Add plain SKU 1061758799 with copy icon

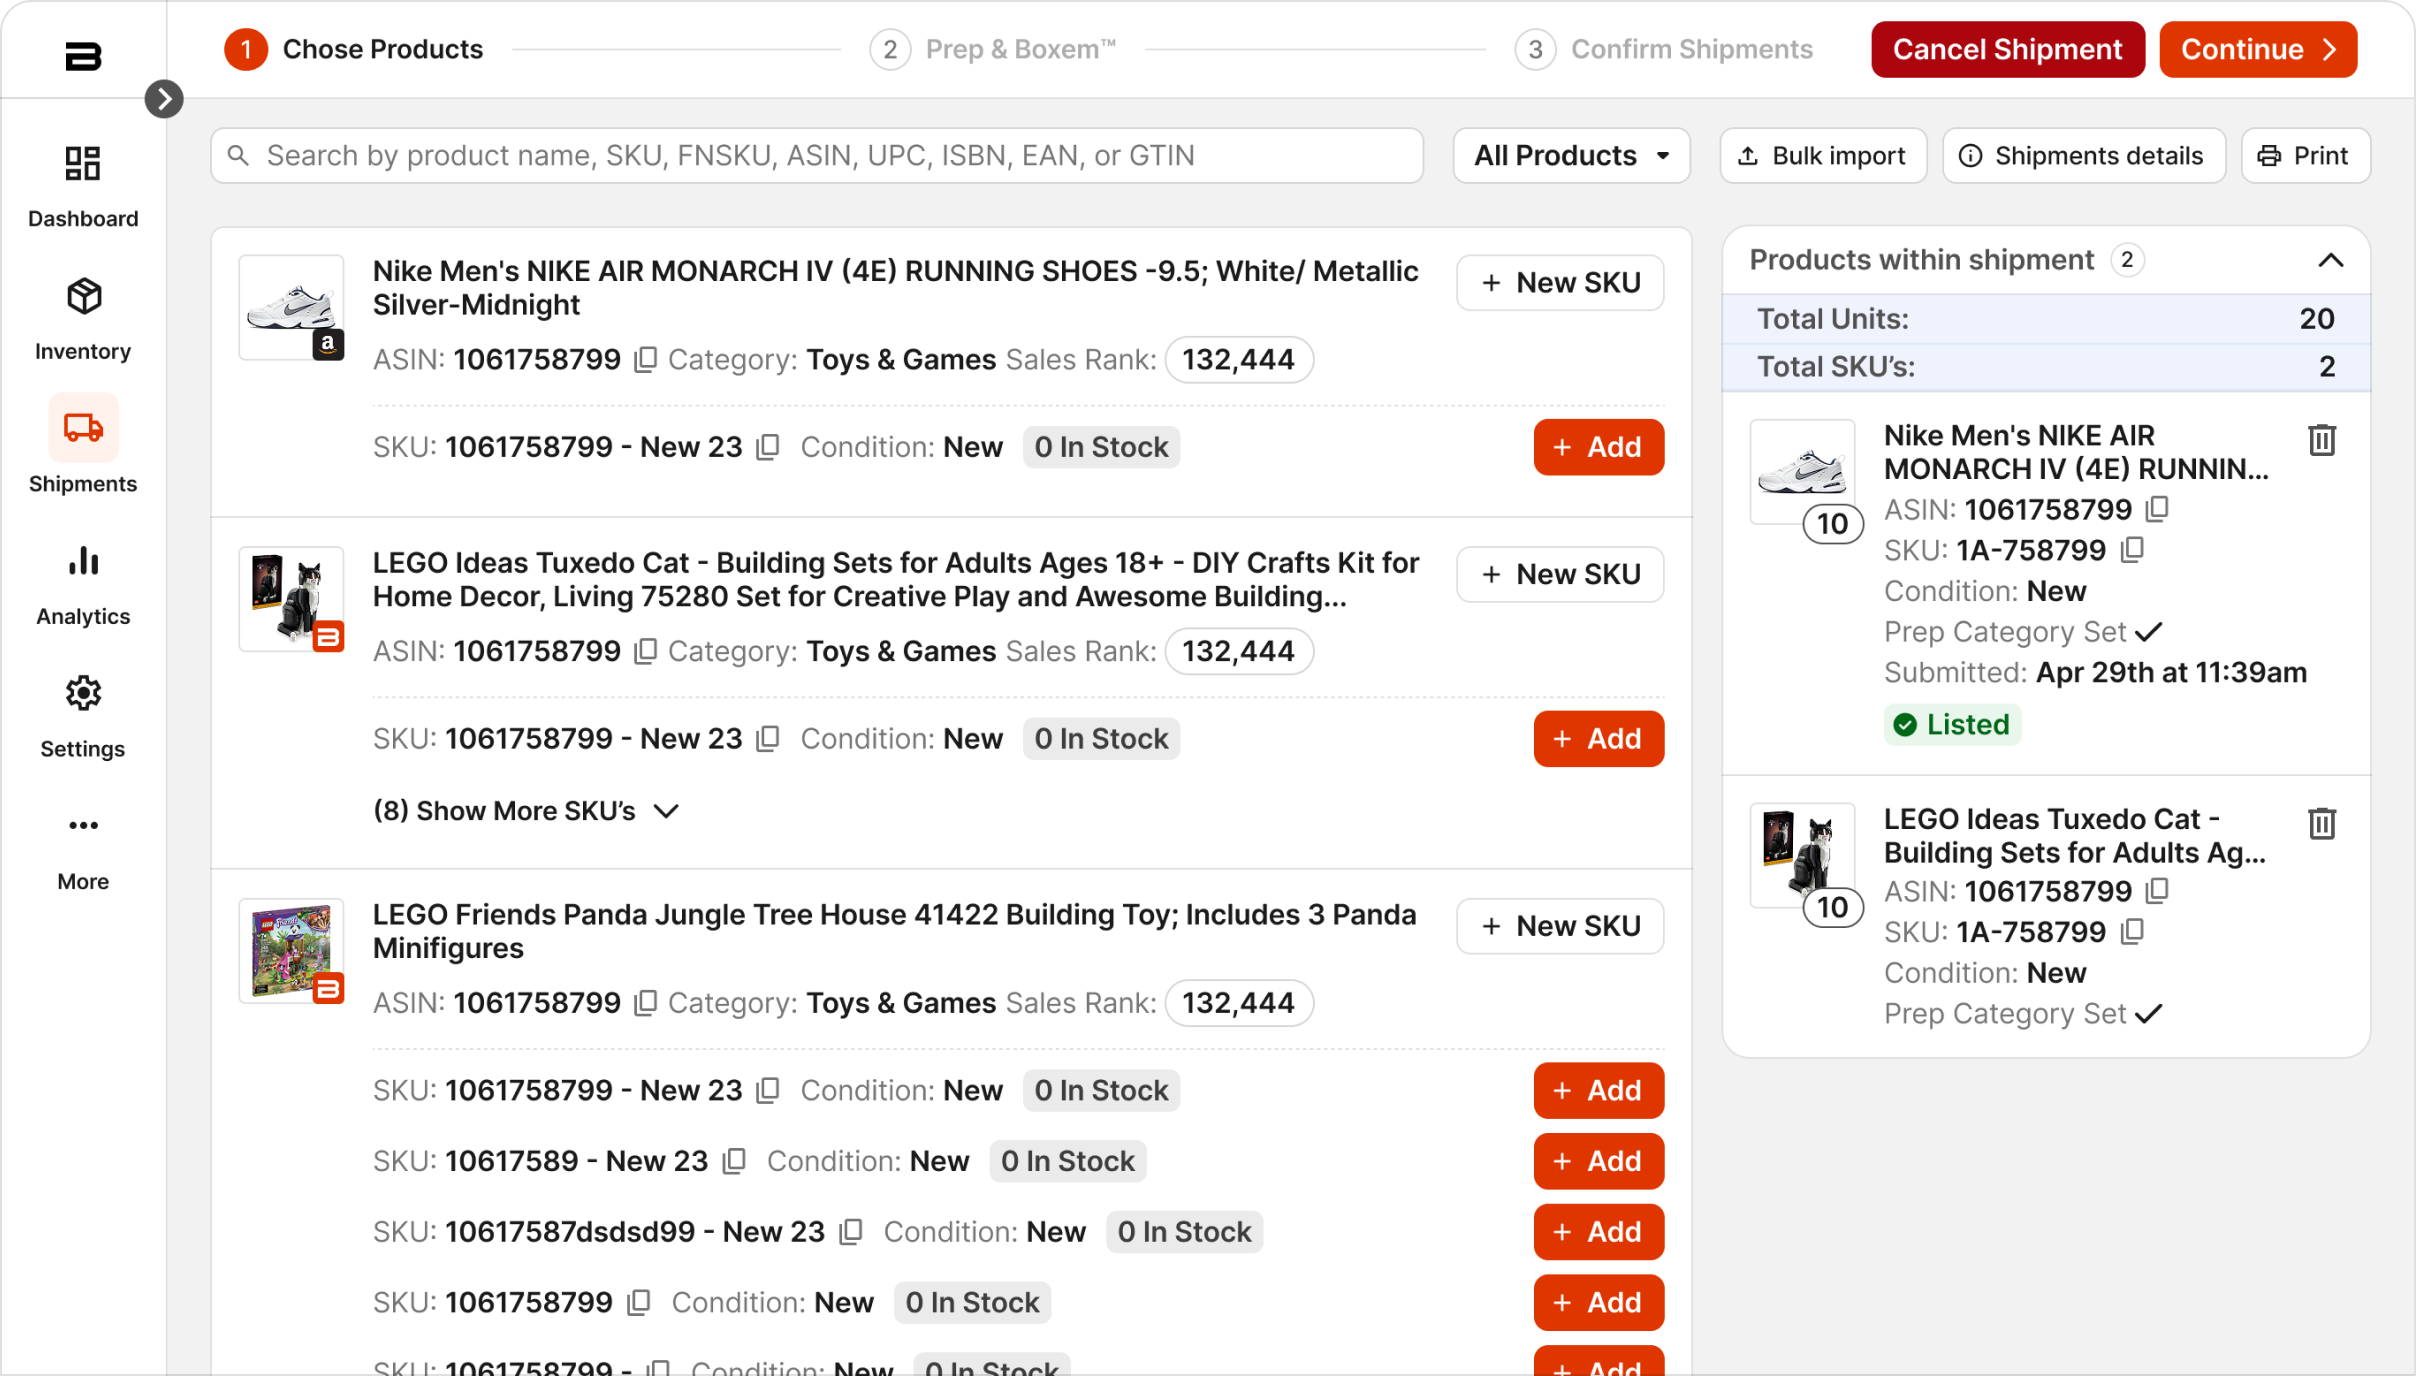point(1598,1303)
